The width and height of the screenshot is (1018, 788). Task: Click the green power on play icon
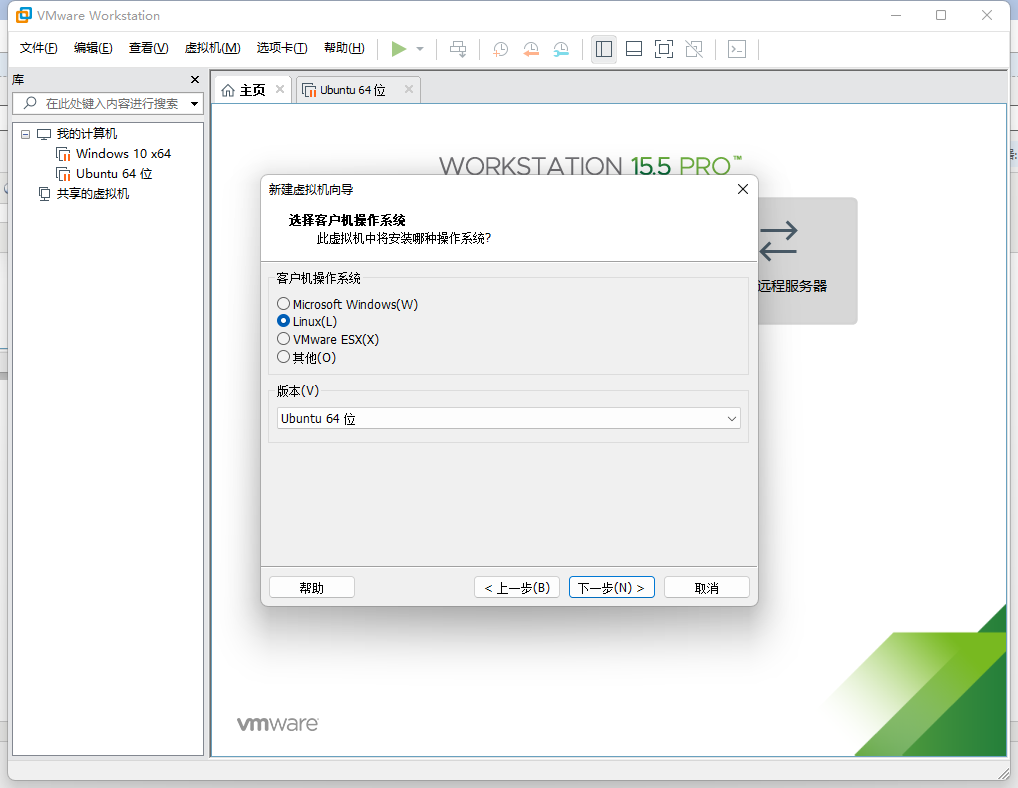pyautogui.click(x=399, y=49)
